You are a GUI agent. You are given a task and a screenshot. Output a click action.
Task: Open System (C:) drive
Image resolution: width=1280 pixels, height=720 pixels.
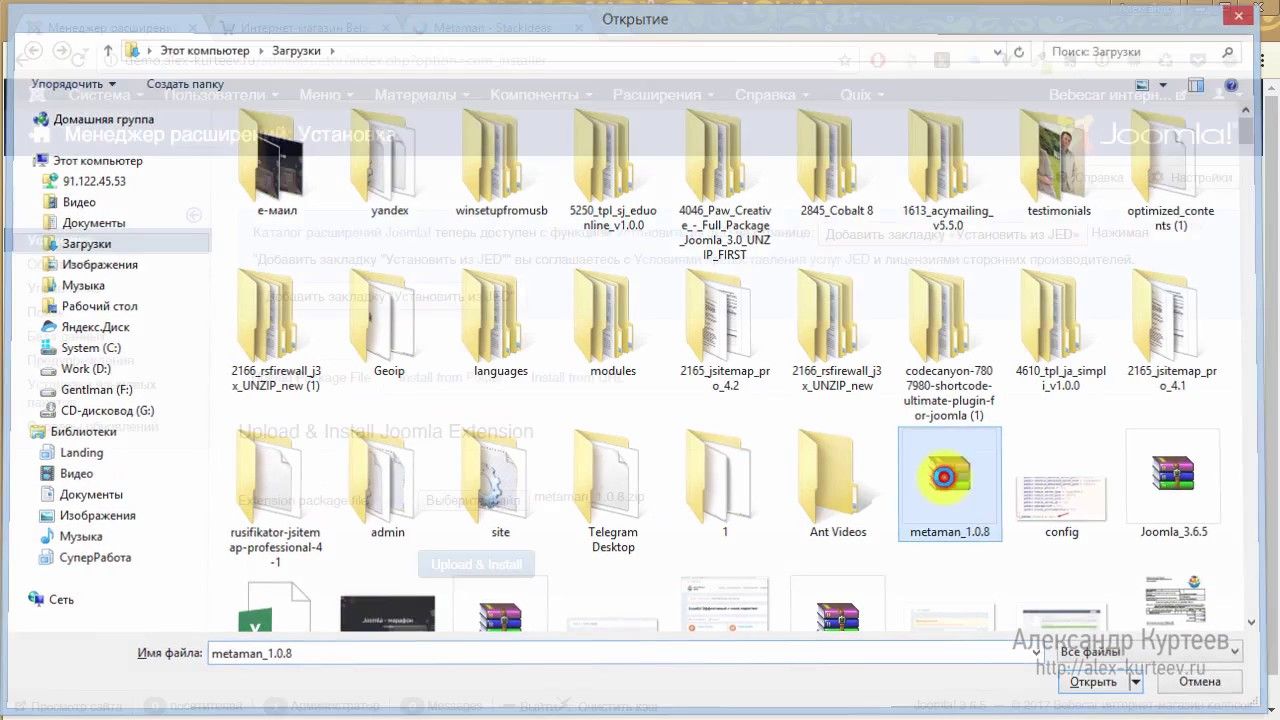80,348
